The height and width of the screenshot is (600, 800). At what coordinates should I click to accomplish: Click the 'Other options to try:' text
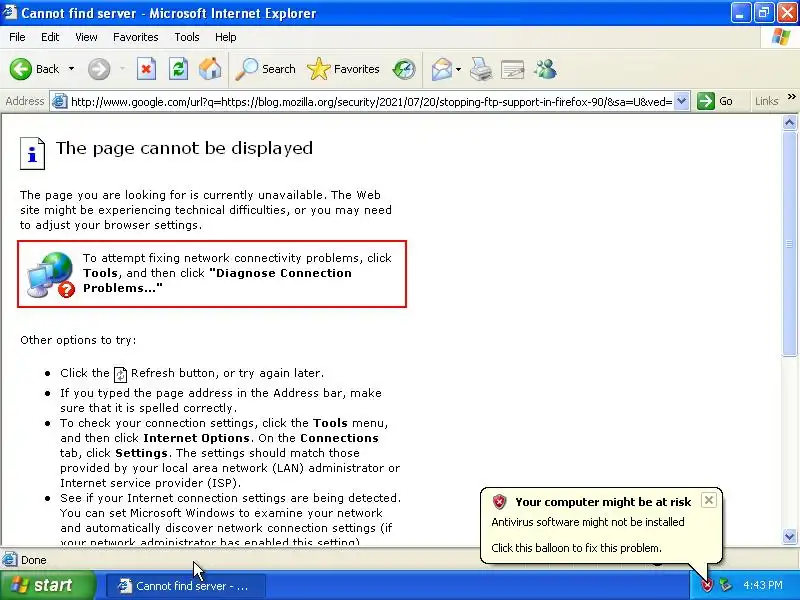pos(78,340)
